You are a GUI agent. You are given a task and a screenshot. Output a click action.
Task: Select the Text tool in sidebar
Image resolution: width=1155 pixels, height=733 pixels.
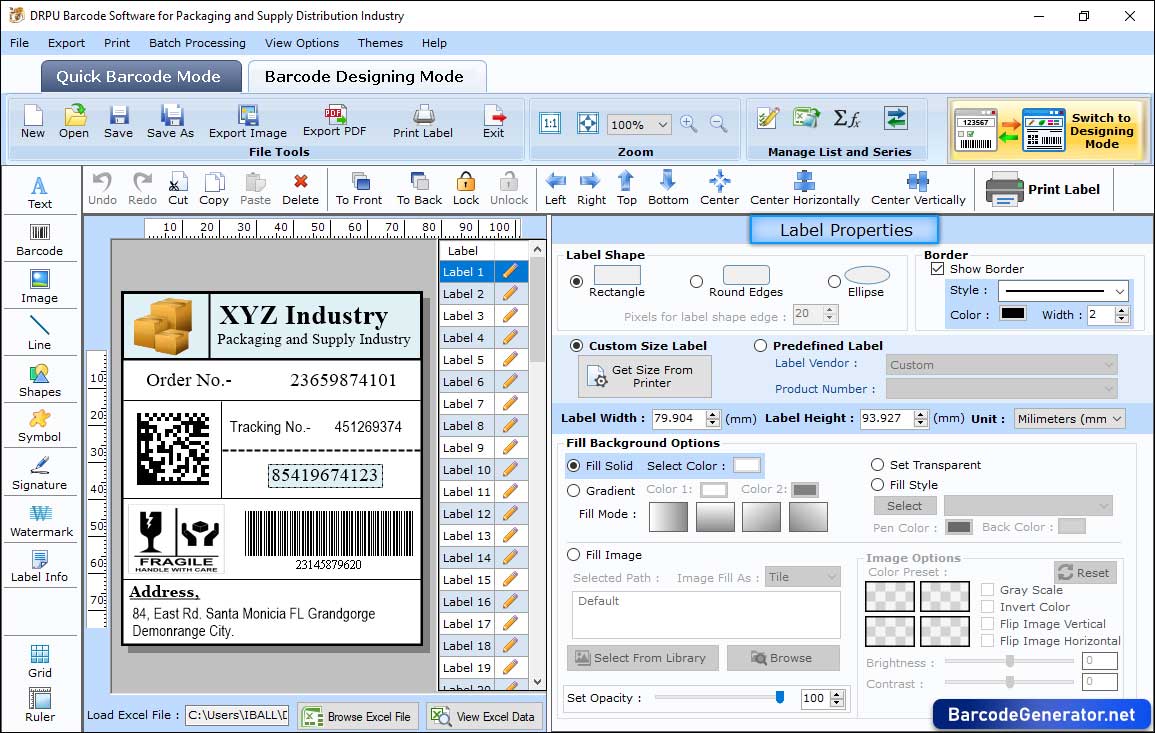40,192
